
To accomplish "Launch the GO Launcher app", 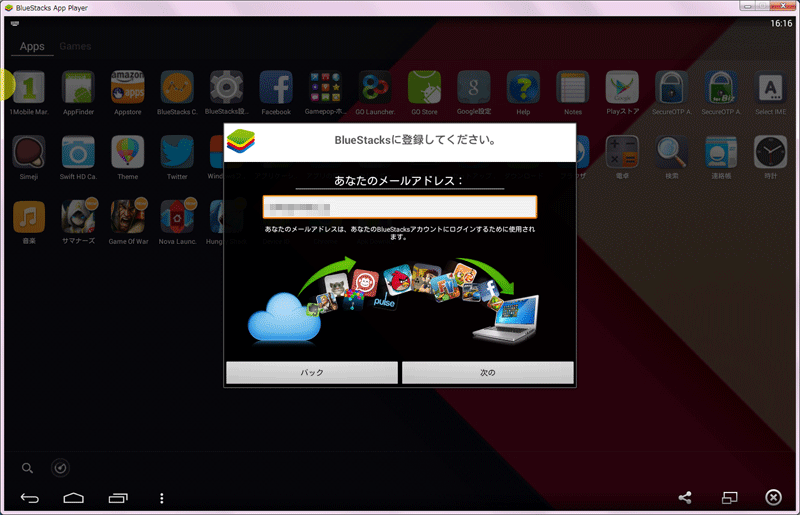I will click(375, 88).
